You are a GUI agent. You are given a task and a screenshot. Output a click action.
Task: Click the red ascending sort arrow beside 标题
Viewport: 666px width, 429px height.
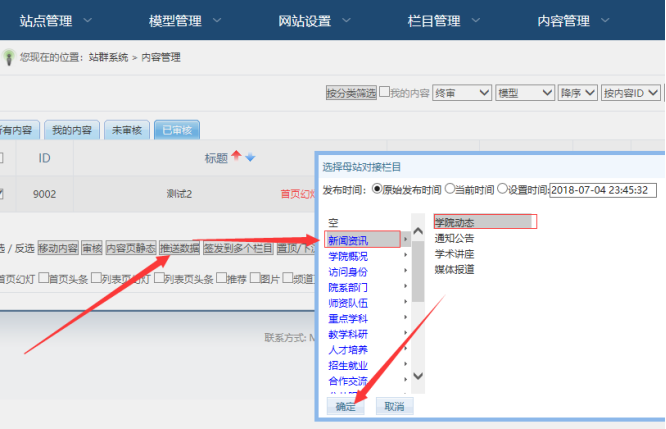coord(237,156)
